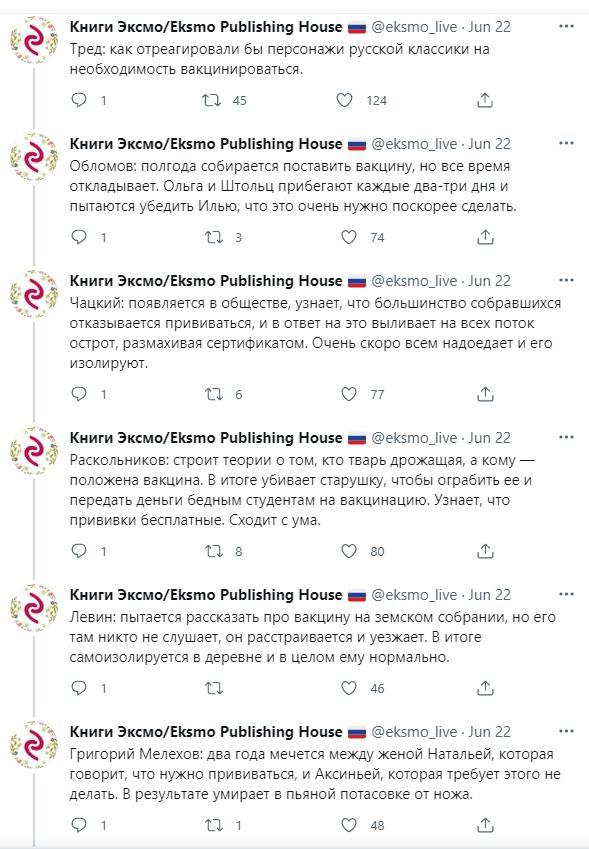589x849 pixels.
Task: Open the Jun 22 timestamp of Обломов tweet
Action: (489, 144)
